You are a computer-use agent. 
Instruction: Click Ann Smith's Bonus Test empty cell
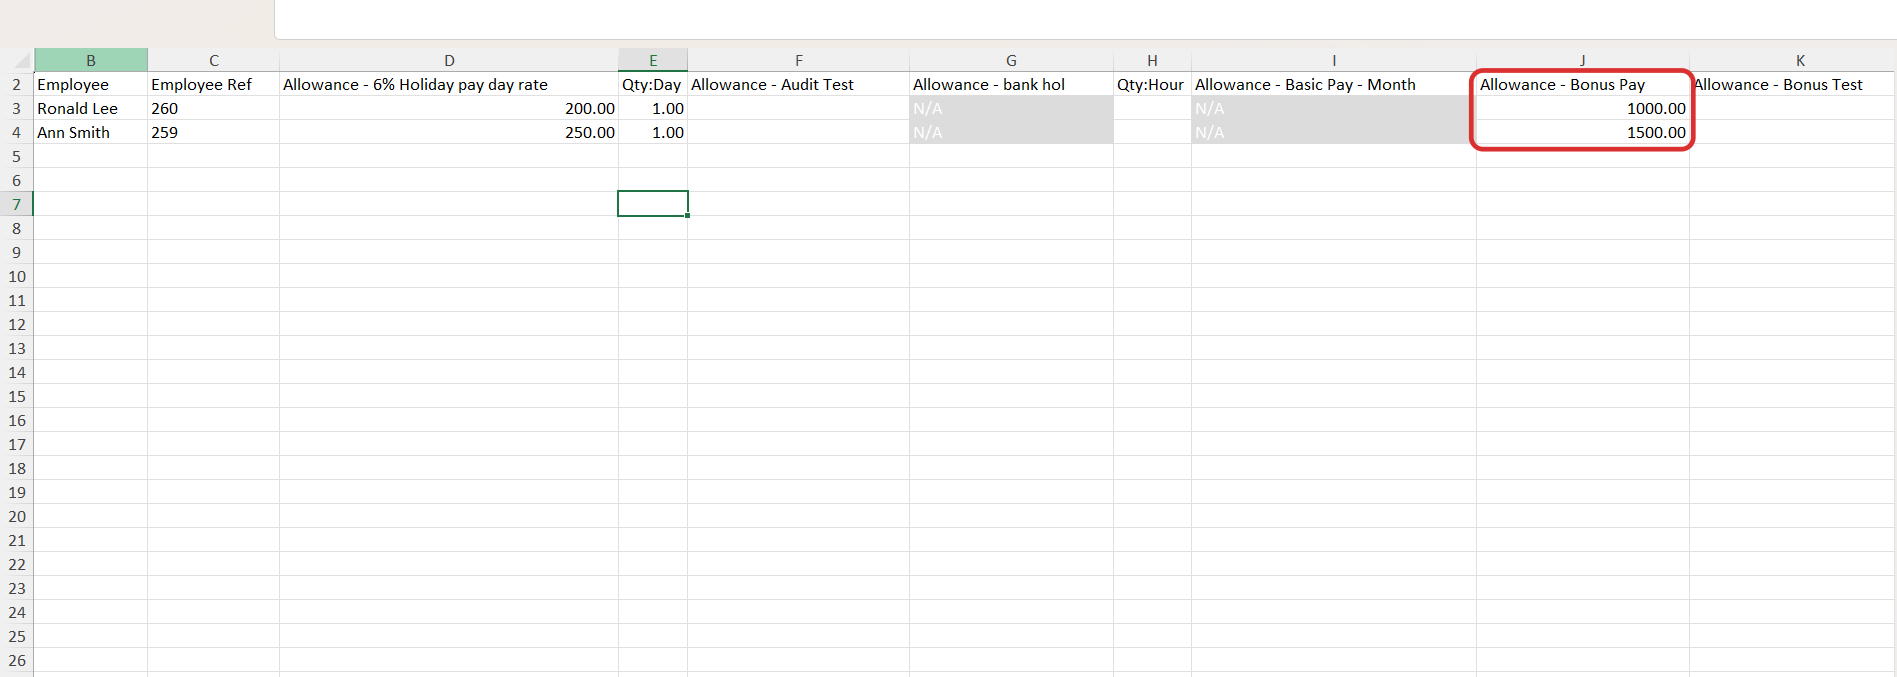(x=1793, y=132)
